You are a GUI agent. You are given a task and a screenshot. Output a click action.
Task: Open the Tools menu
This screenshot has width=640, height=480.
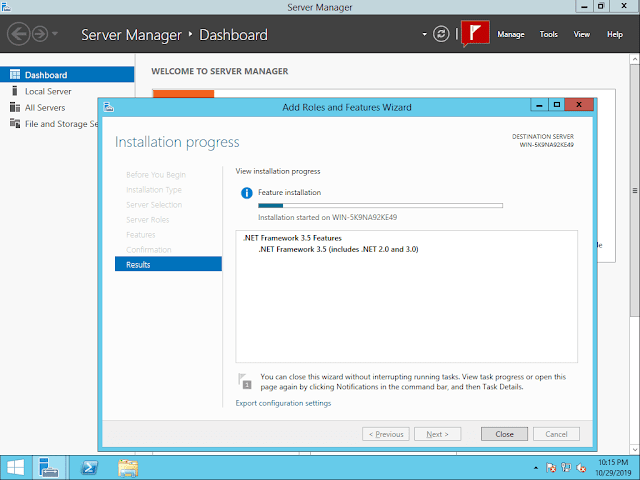click(549, 34)
